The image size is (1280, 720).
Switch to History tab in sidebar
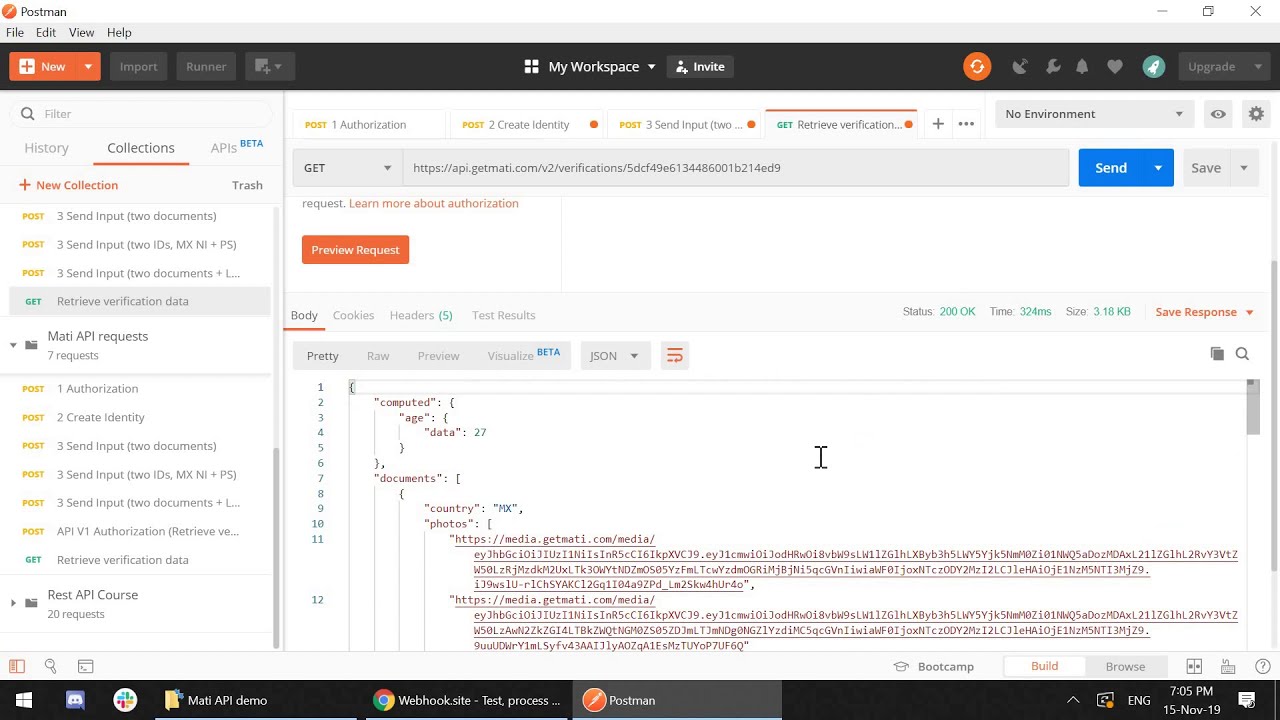46,148
